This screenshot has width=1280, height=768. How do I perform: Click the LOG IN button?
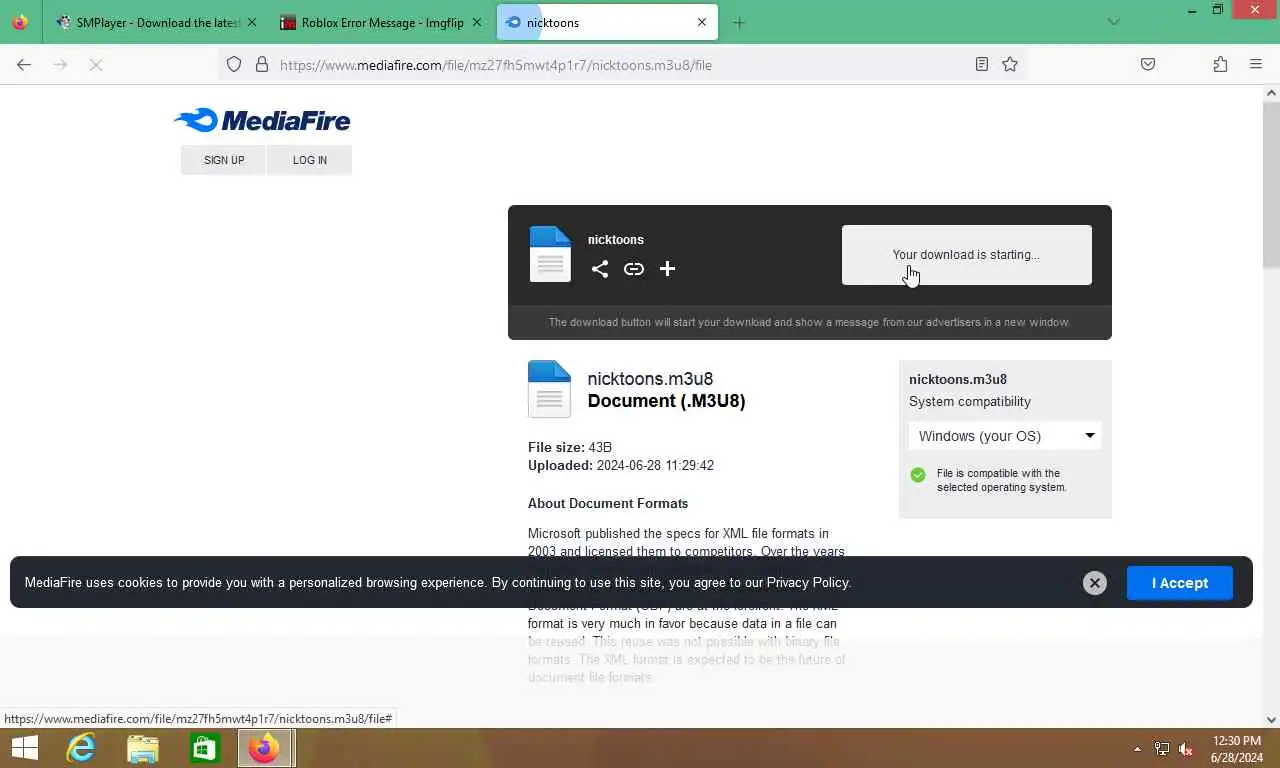[310, 160]
